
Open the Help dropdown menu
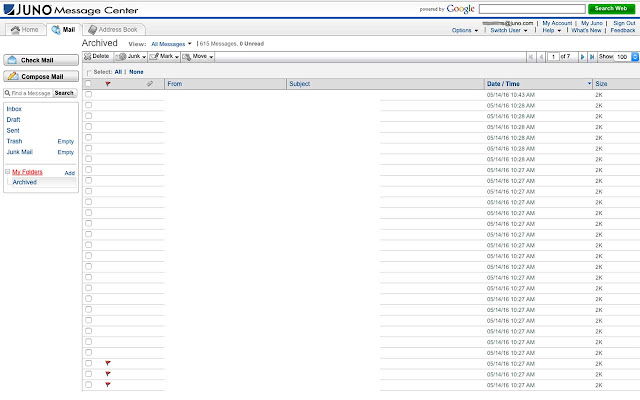pyautogui.click(x=551, y=30)
